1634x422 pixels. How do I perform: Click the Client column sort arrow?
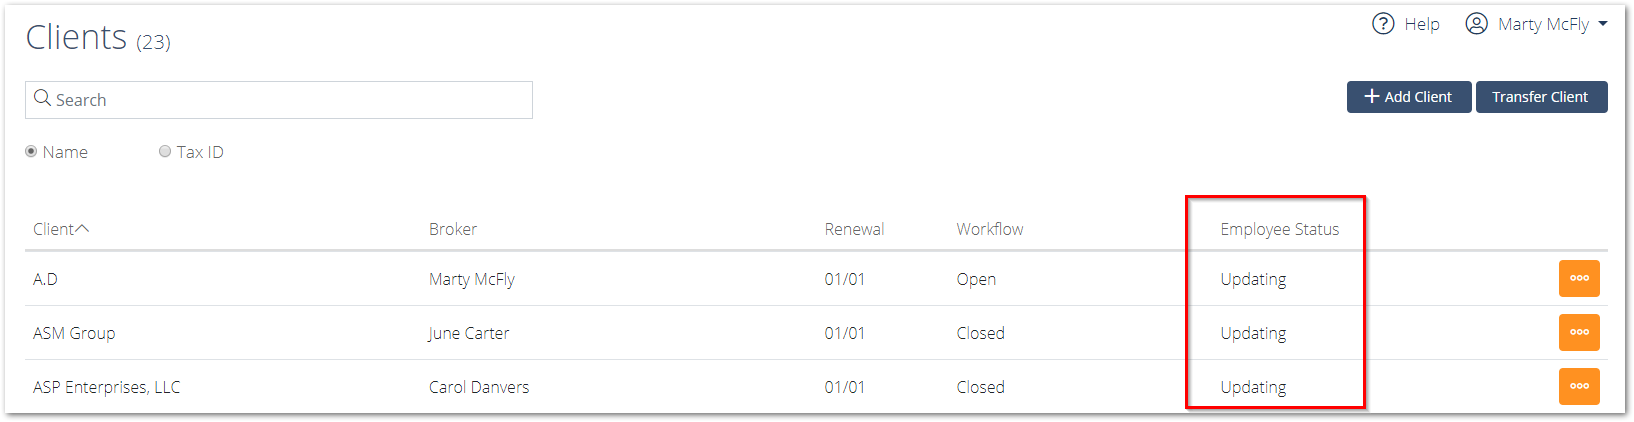point(82,229)
